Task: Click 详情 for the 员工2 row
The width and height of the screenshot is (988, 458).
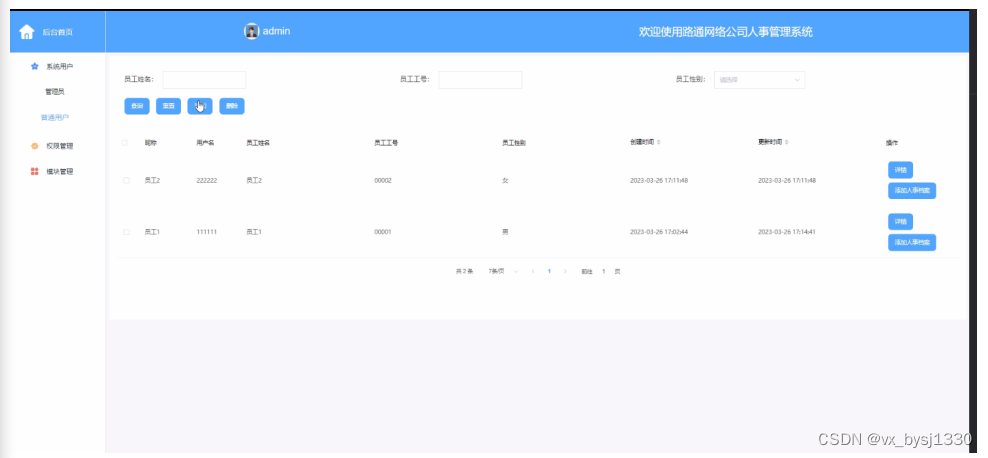Action: click(900, 170)
